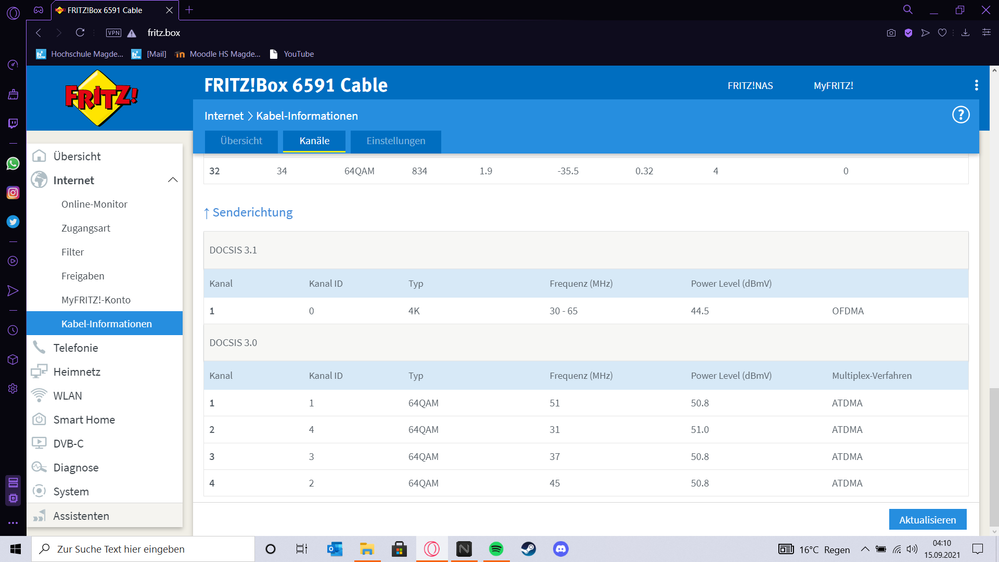Viewport: 999px width, 562px height.
Task: Click the OFDMA value in the DOCSIS 3.1 row
Action: click(x=847, y=311)
